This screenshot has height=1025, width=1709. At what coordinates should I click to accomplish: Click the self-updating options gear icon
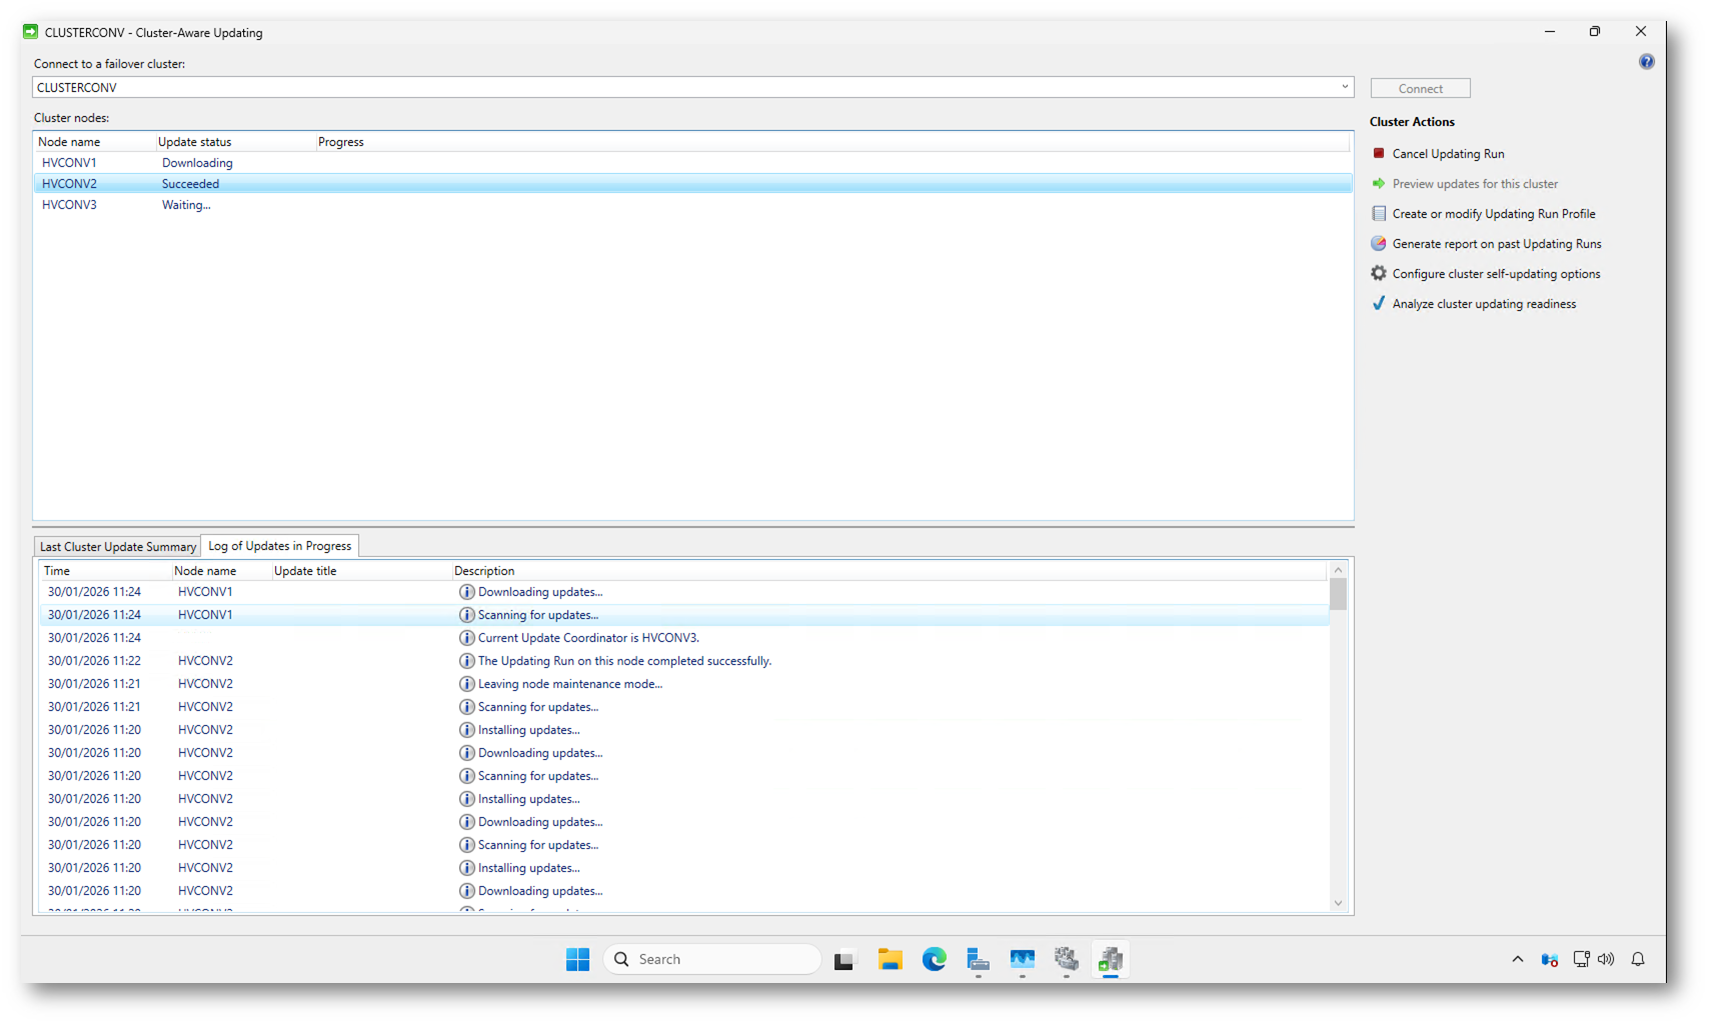(1378, 273)
